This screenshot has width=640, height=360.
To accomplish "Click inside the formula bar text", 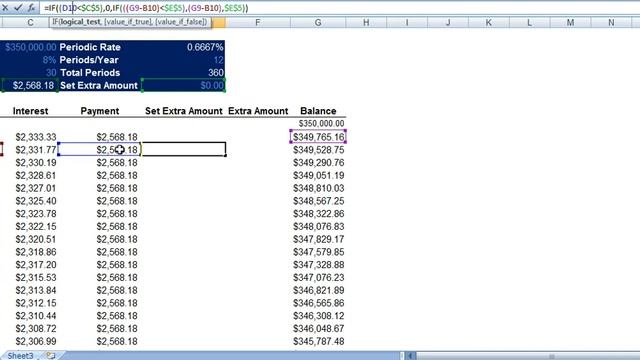I will pos(146,8).
